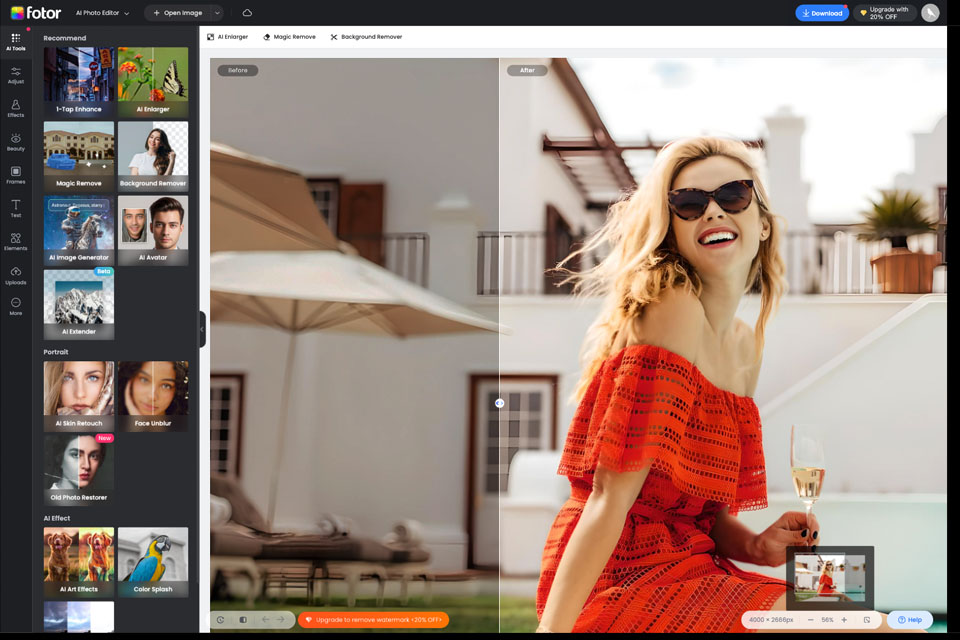Open the Elements panel in sidebar
The width and height of the screenshot is (960, 640).
pos(16,242)
